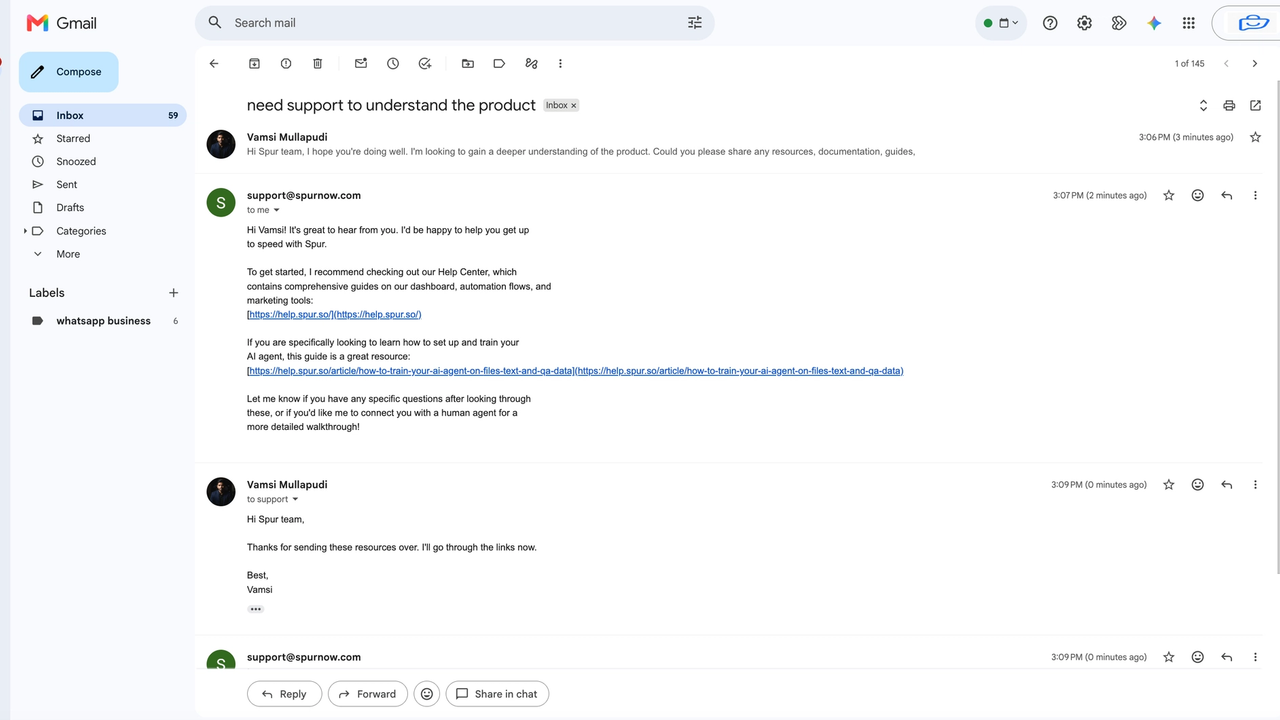Image resolution: width=1280 pixels, height=720 pixels.
Task: Open conversation in new window
Action: 1256,105
